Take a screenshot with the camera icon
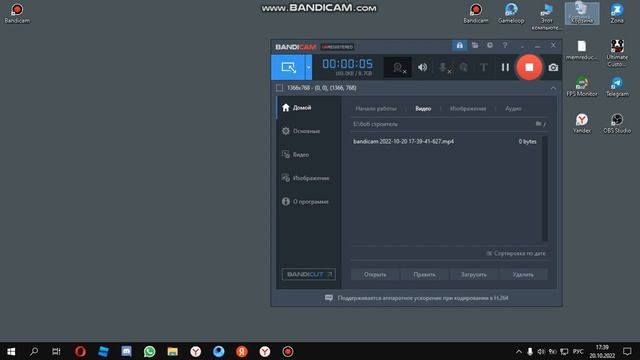Image resolution: width=640 pixels, height=360 pixels. coord(553,67)
